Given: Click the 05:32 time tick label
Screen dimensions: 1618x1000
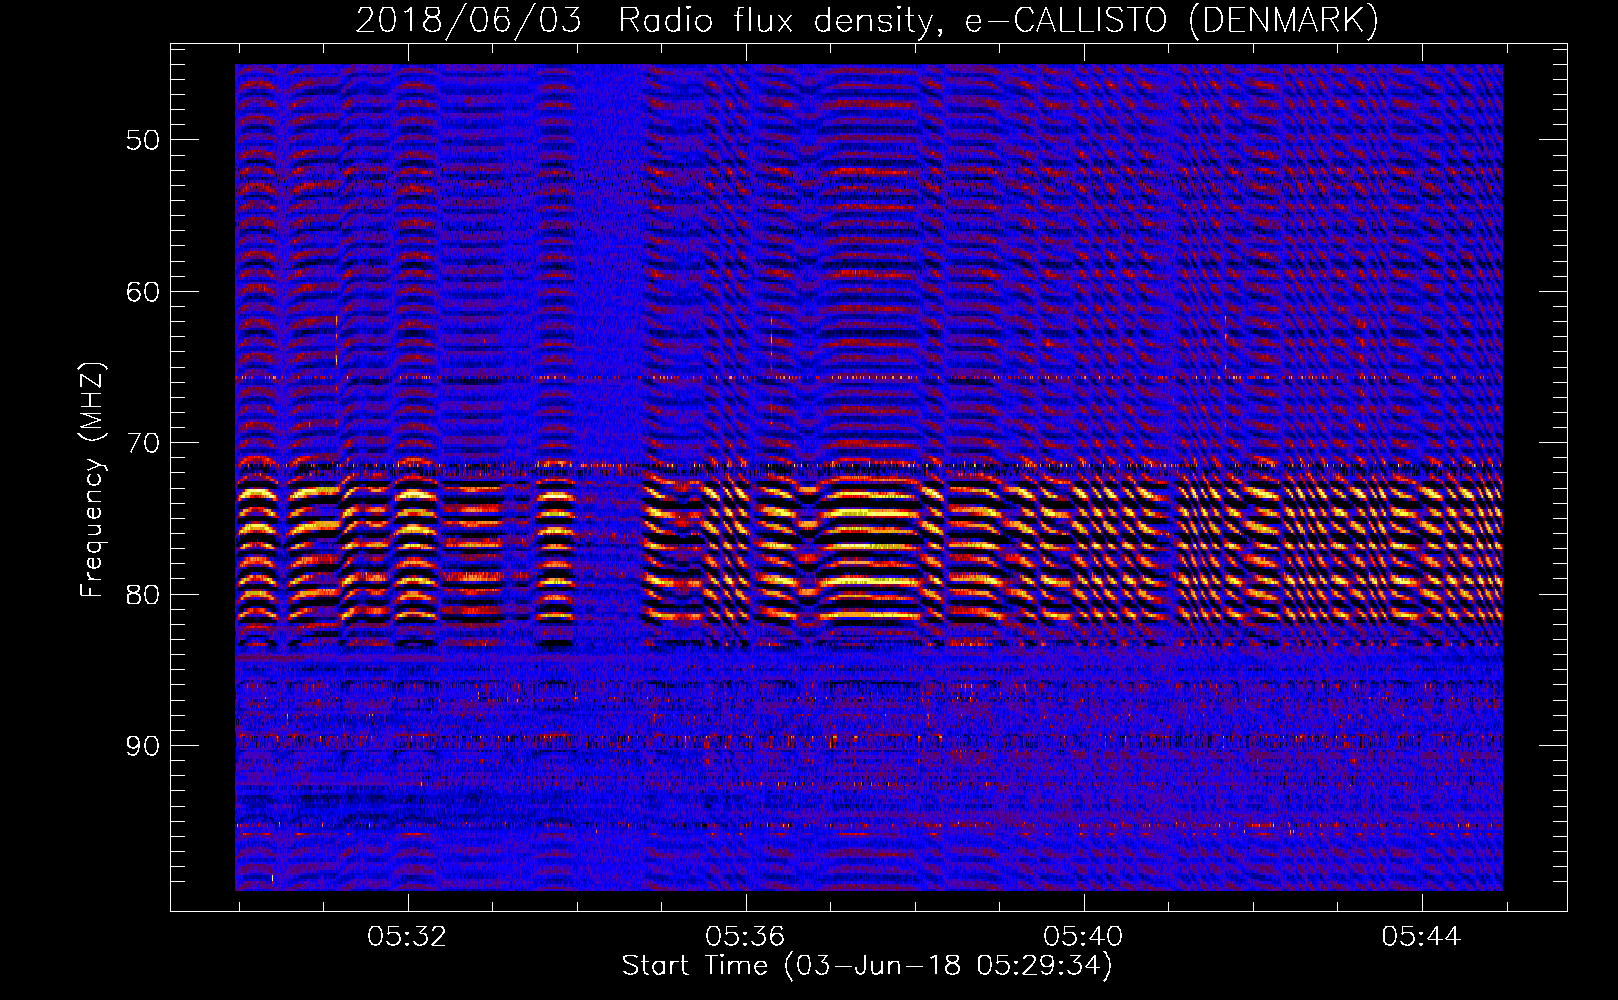Looking at the screenshot, I should coord(407,937).
